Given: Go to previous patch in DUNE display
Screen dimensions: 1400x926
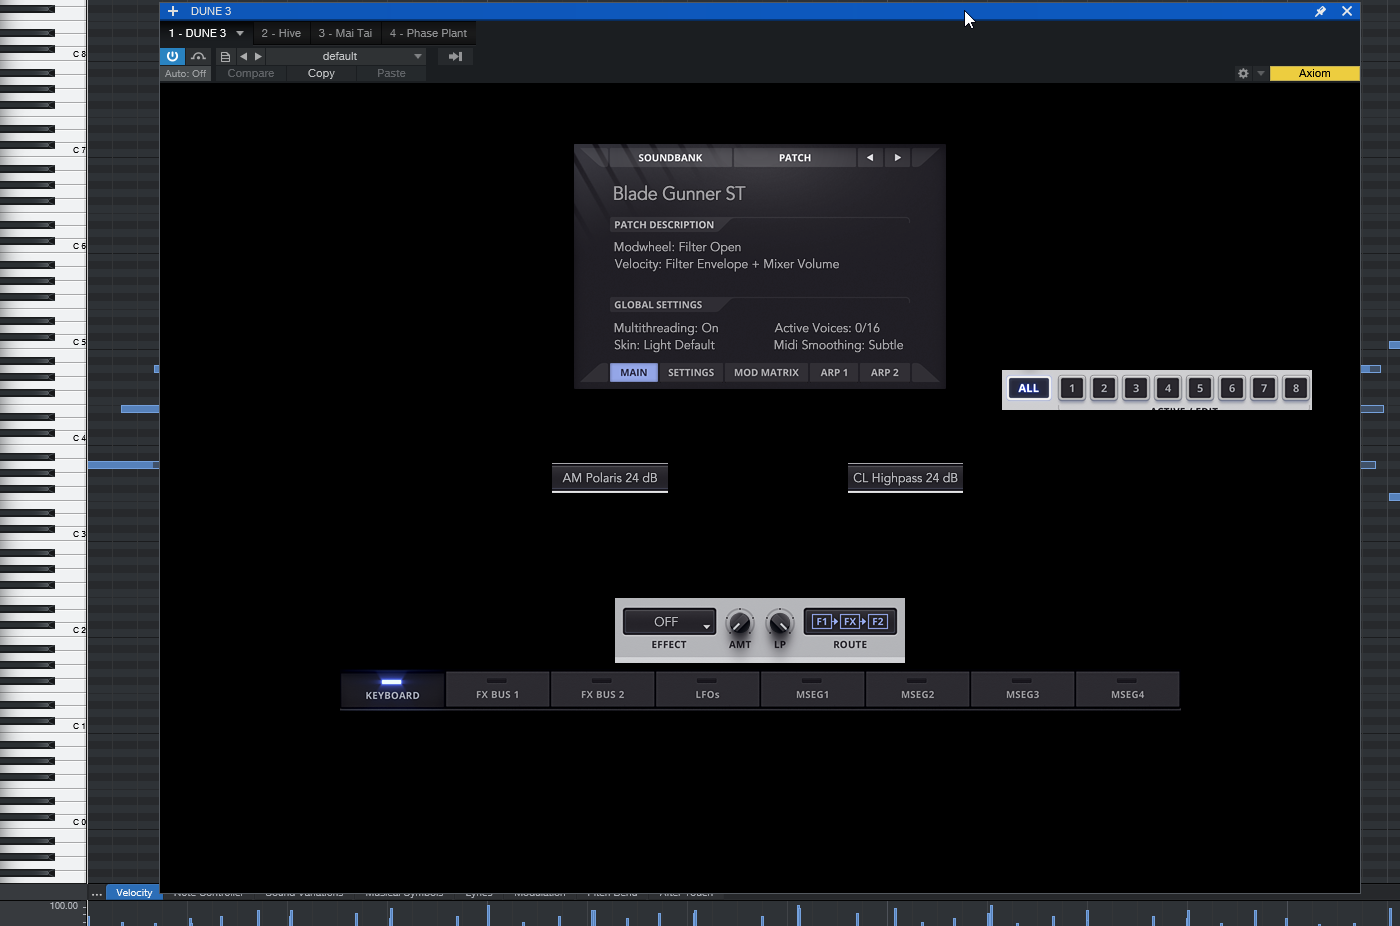Looking at the screenshot, I should tap(870, 158).
